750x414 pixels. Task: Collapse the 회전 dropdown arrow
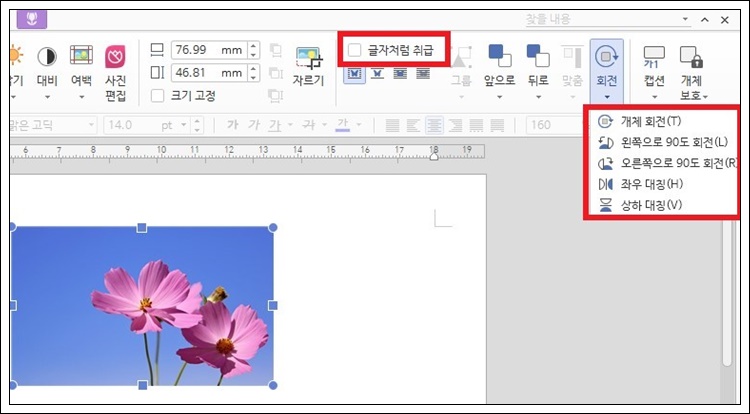click(x=607, y=98)
